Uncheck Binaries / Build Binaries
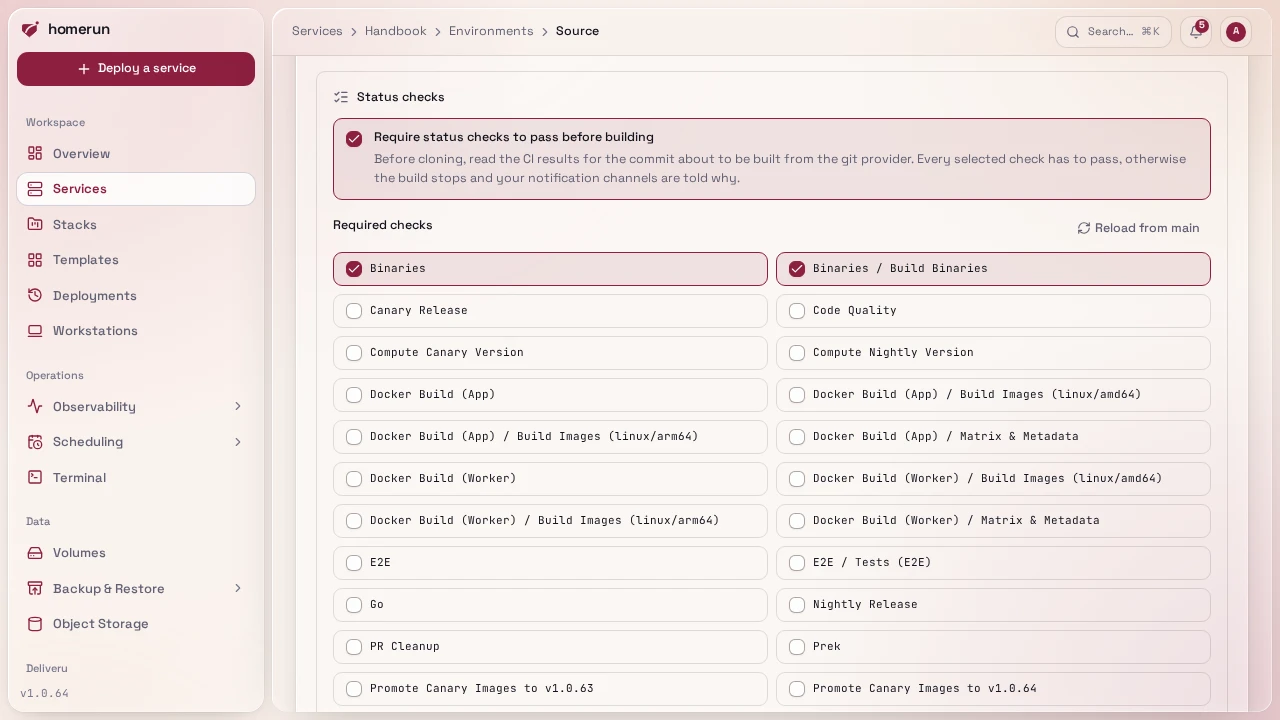Image resolution: width=1280 pixels, height=720 pixels. pos(797,269)
